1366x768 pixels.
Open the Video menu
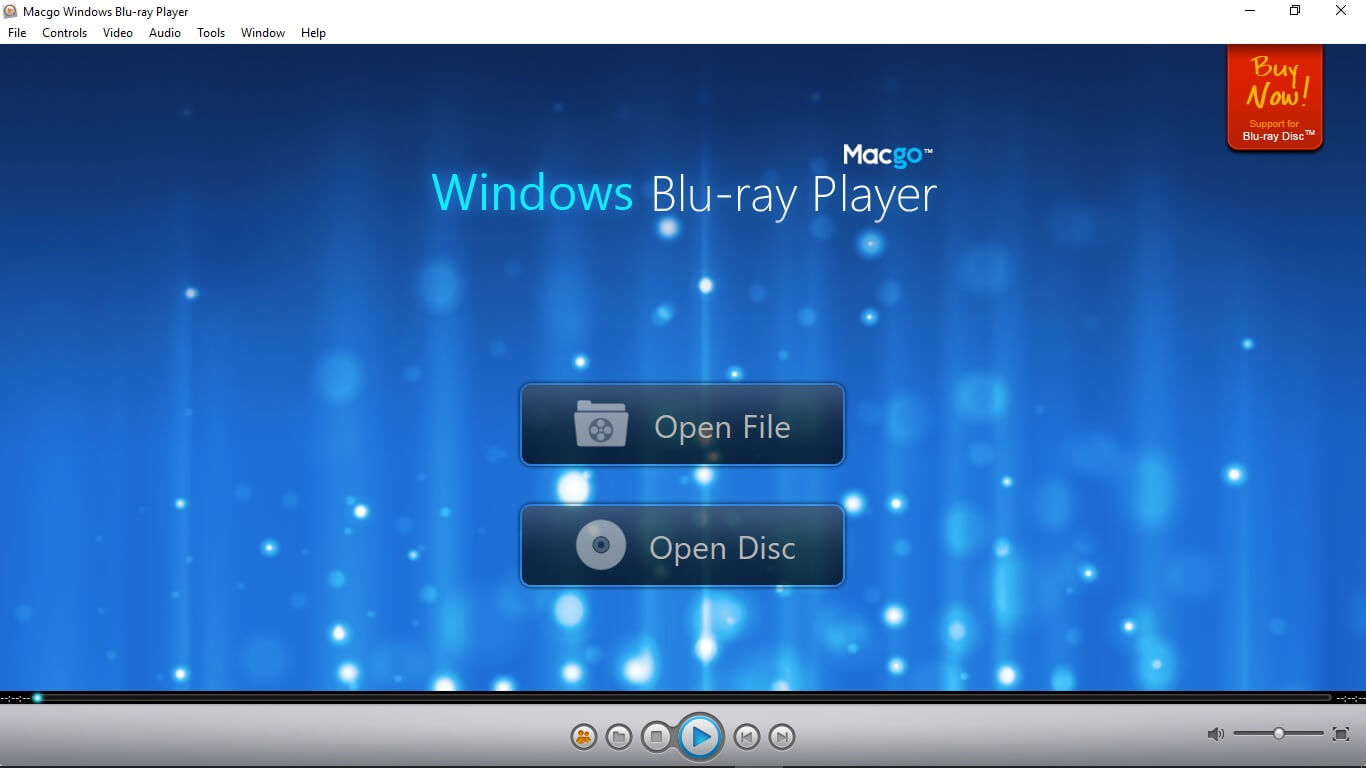tap(118, 33)
